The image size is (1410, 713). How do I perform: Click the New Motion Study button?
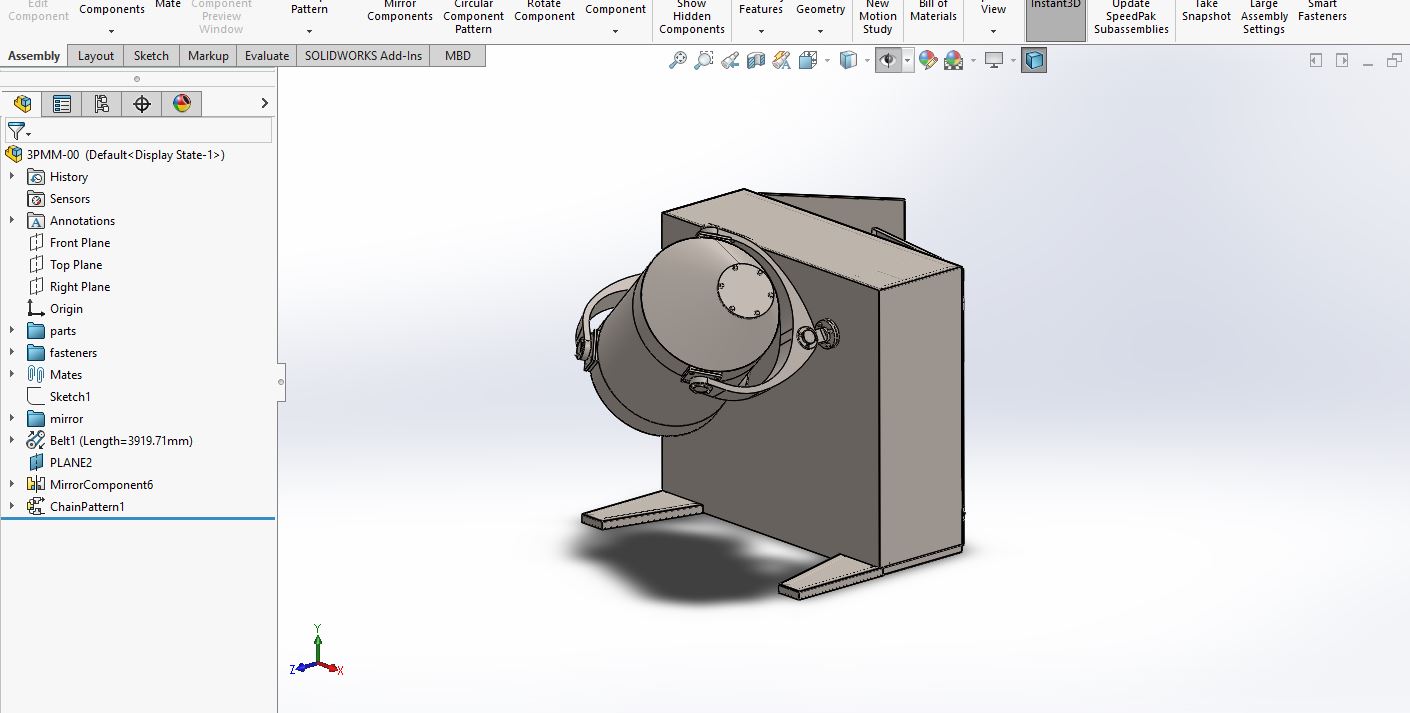click(x=877, y=18)
